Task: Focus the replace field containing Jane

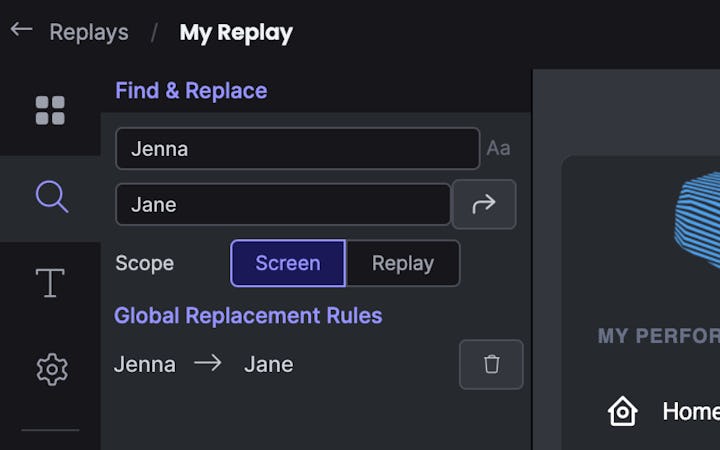Action: [x=283, y=204]
